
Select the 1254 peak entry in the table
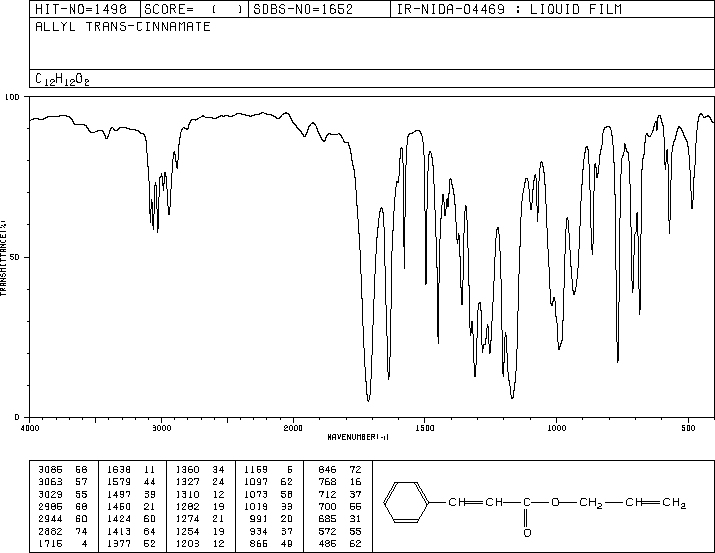tap(200, 531)
